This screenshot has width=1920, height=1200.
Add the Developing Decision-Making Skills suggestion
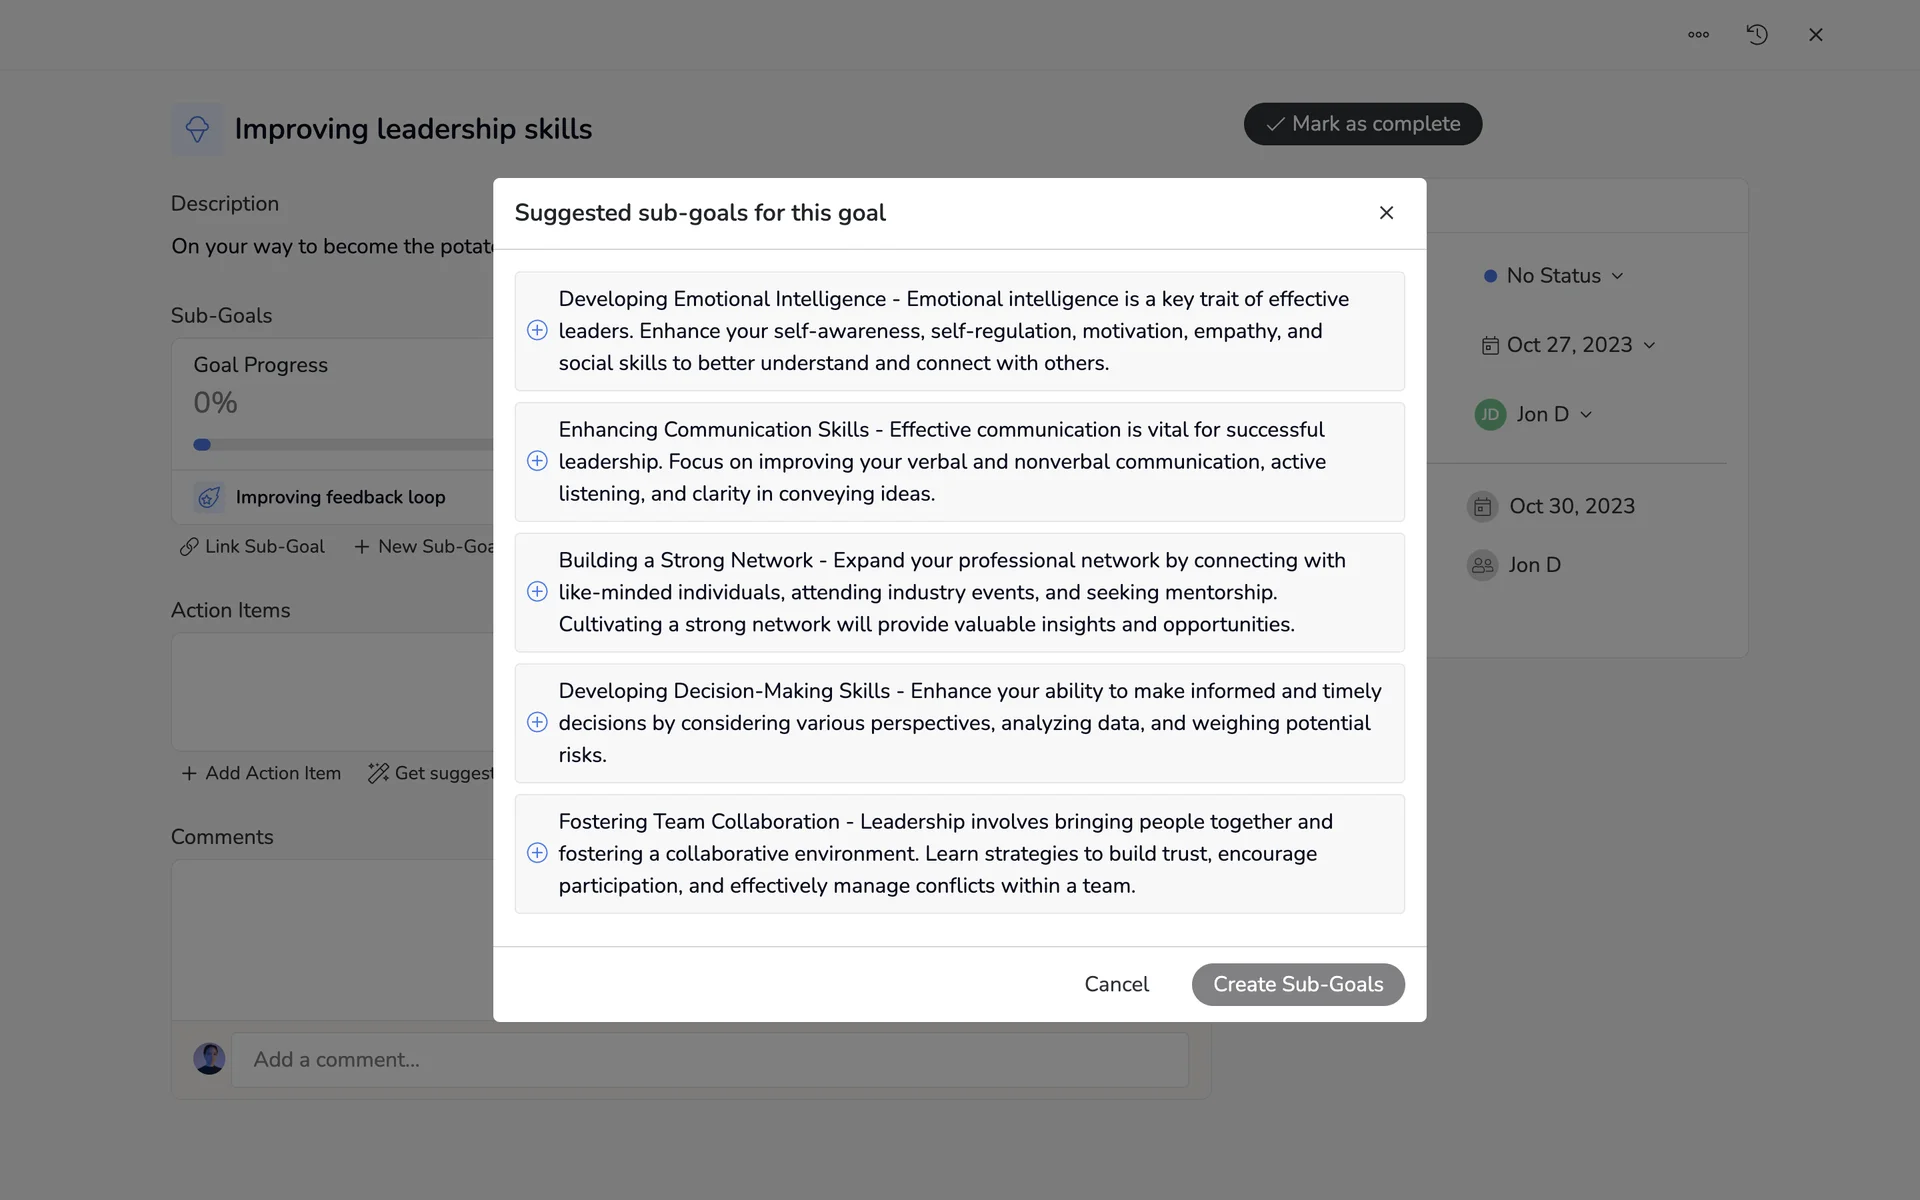click(x=537, y=723)
